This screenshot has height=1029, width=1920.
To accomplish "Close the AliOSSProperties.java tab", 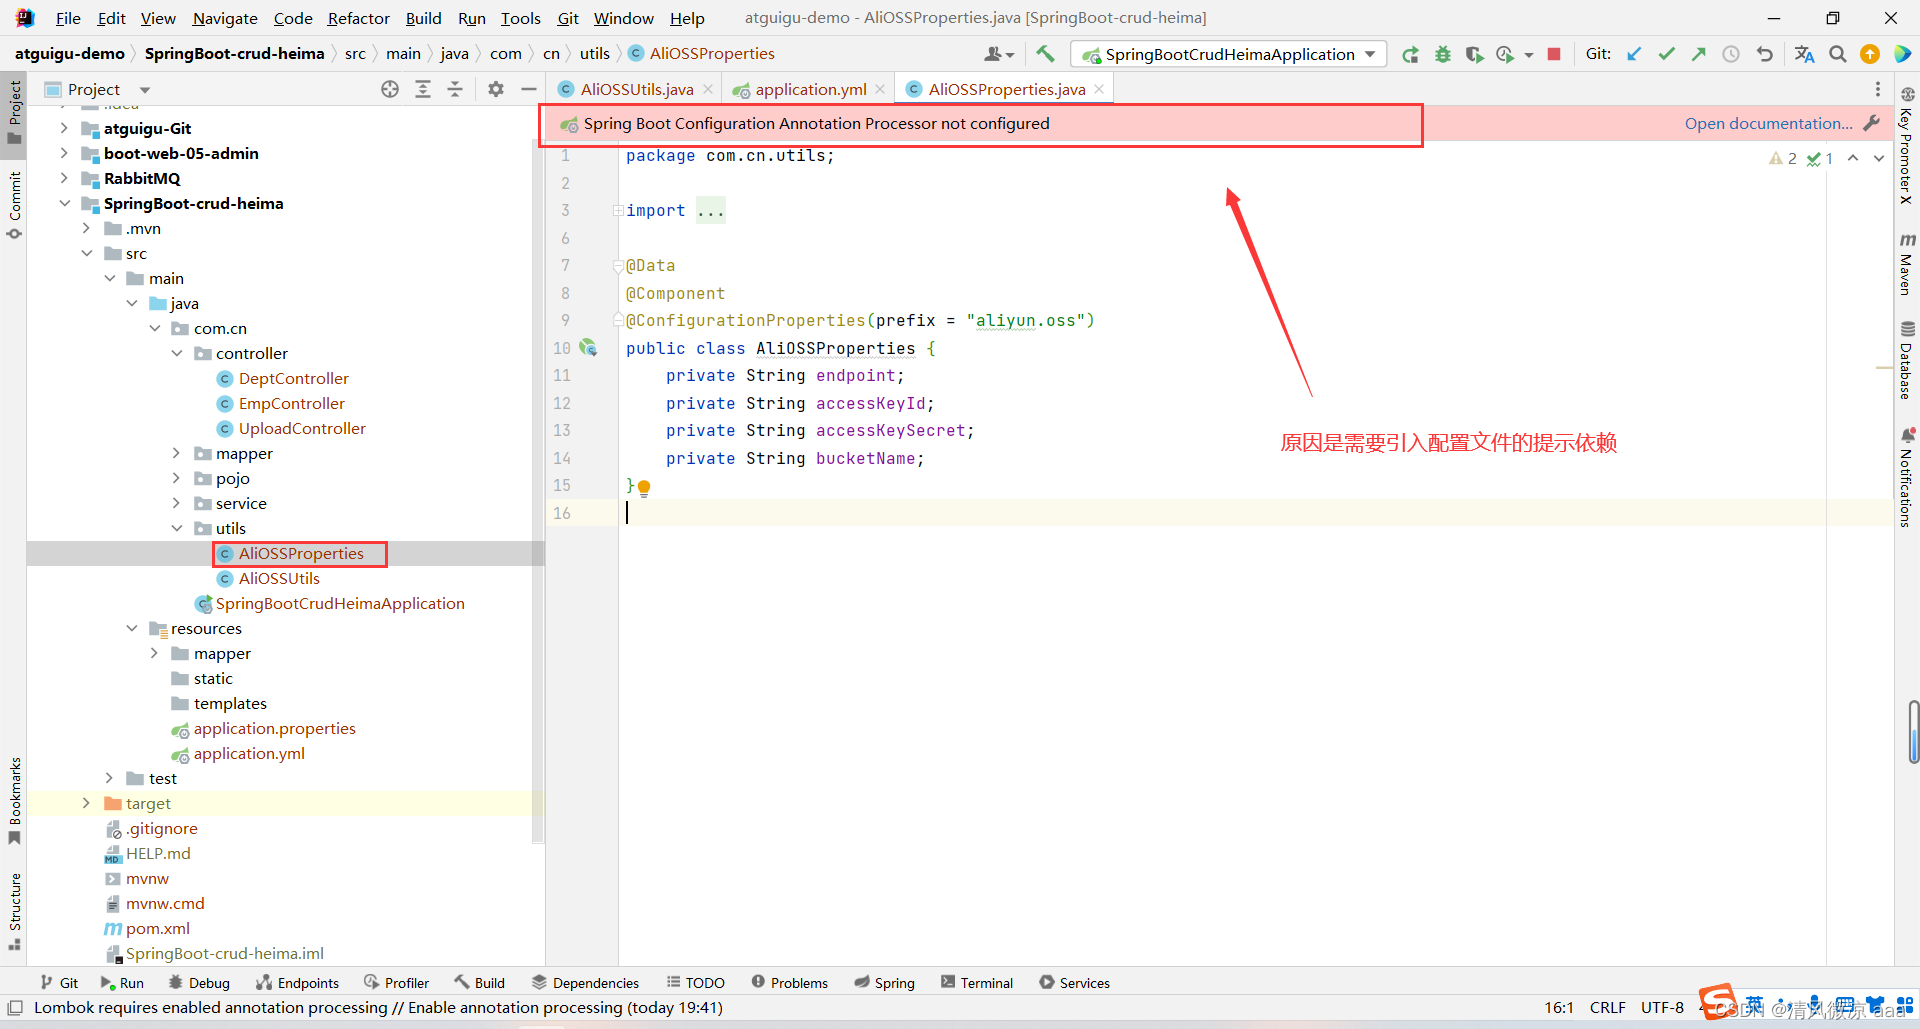I will pos(1099,89).
